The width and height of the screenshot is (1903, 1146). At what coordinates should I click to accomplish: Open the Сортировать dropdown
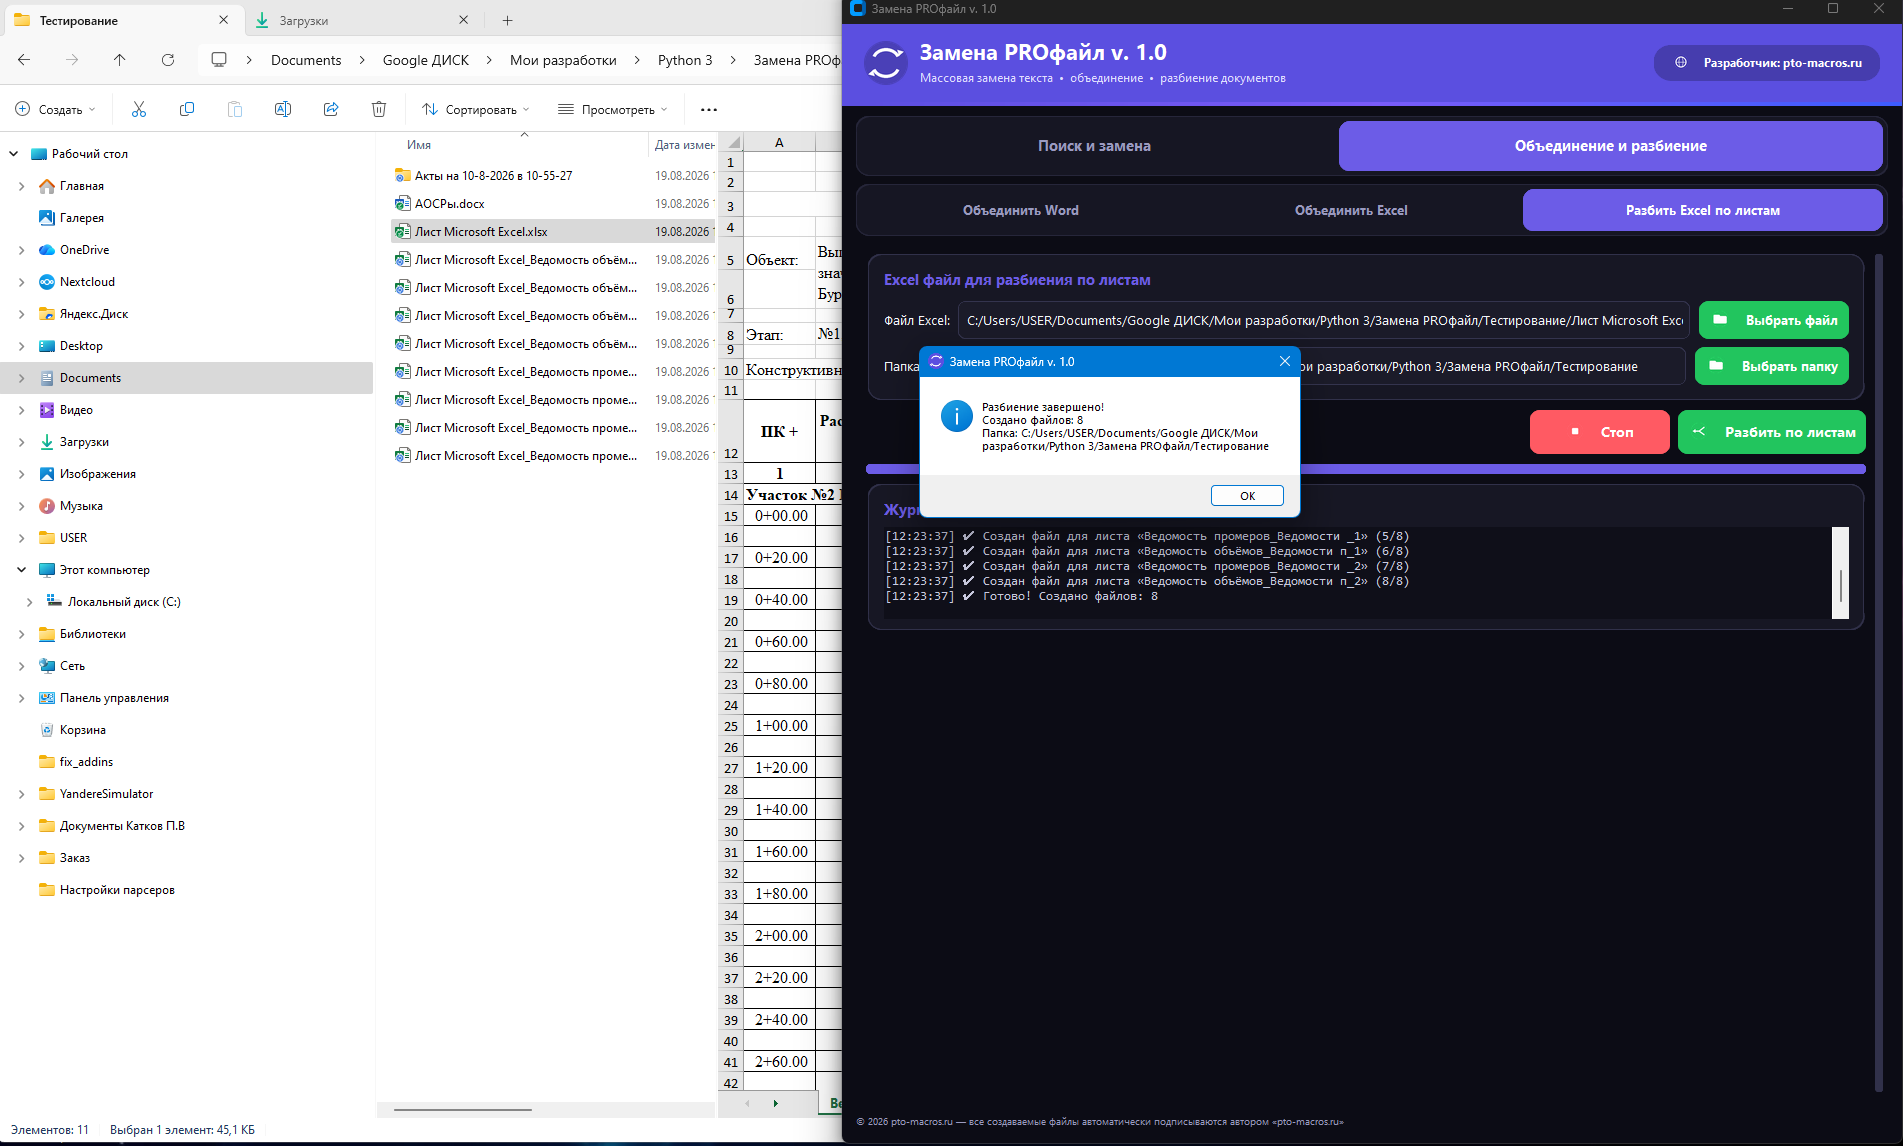(x=475, y=109)
